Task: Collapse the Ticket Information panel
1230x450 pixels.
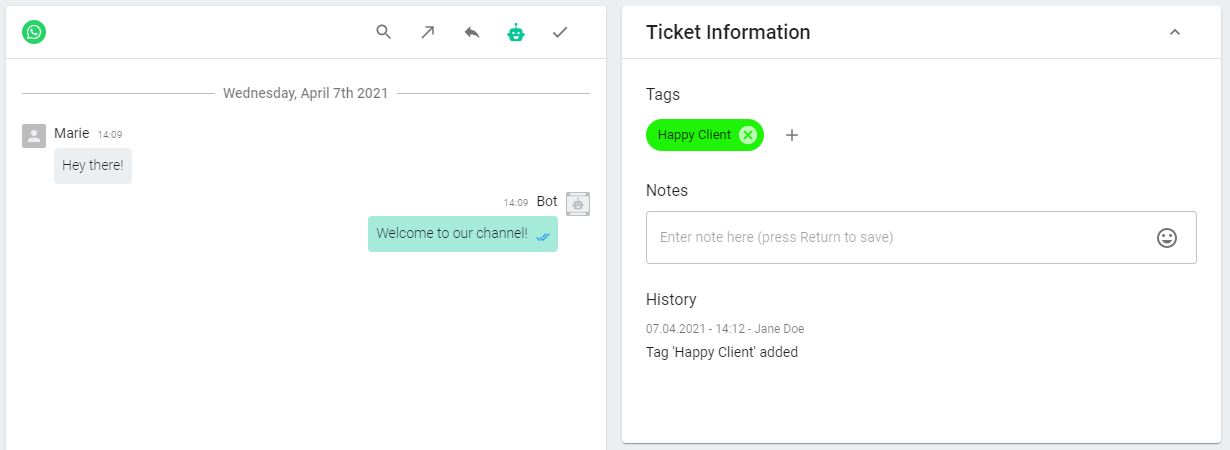Action: 1175,32
